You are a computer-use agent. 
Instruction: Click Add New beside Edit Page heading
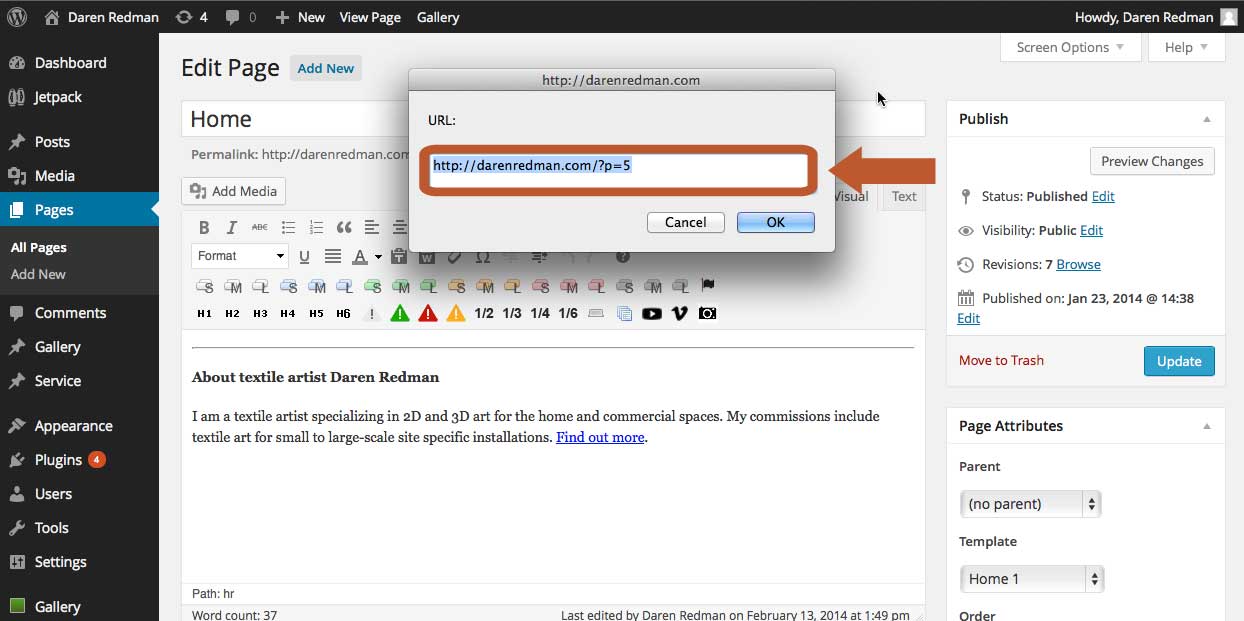click(326, 68)
